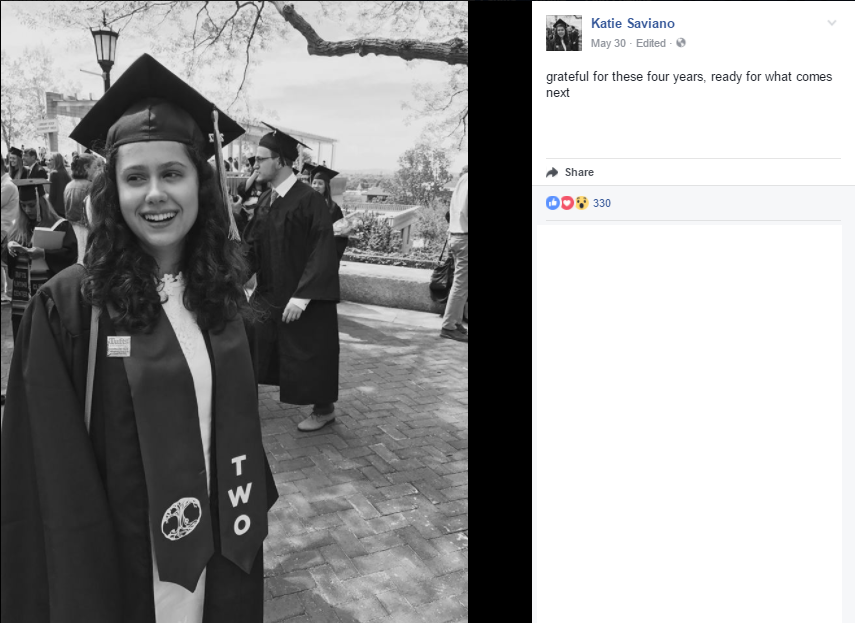Click the empty white comments panel
The image size is (855, 623).
point(689,420)
